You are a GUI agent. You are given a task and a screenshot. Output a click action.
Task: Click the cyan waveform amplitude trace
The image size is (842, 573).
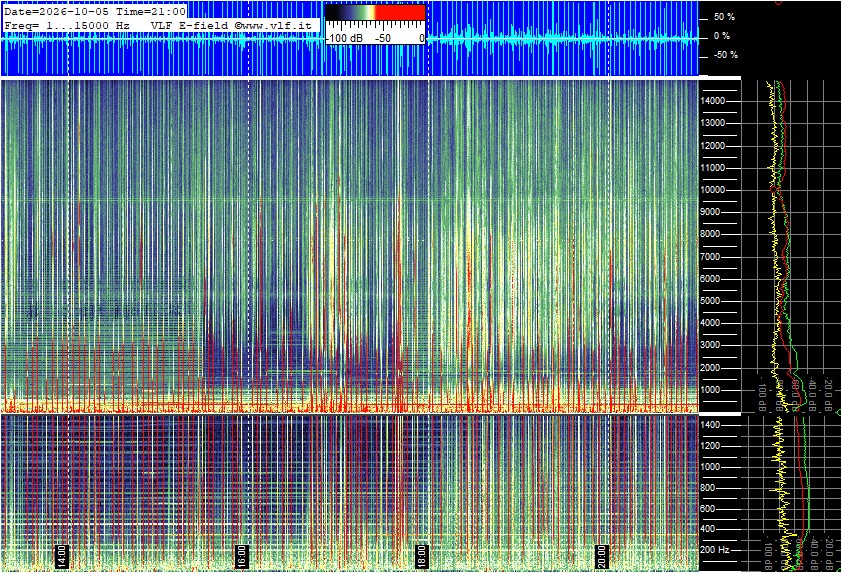point(349,39)
